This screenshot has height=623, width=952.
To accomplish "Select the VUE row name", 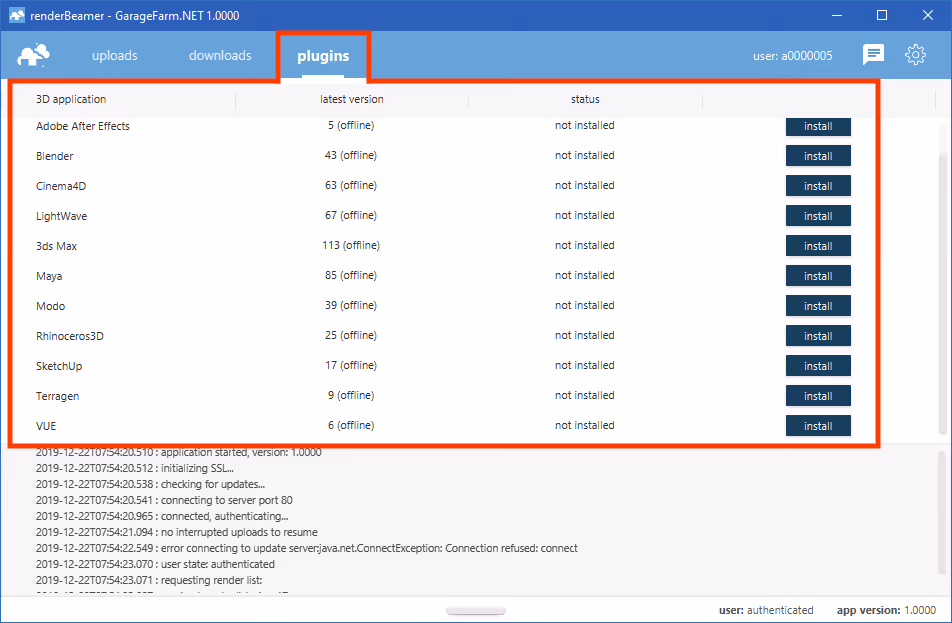I will [x=46, y=426].
